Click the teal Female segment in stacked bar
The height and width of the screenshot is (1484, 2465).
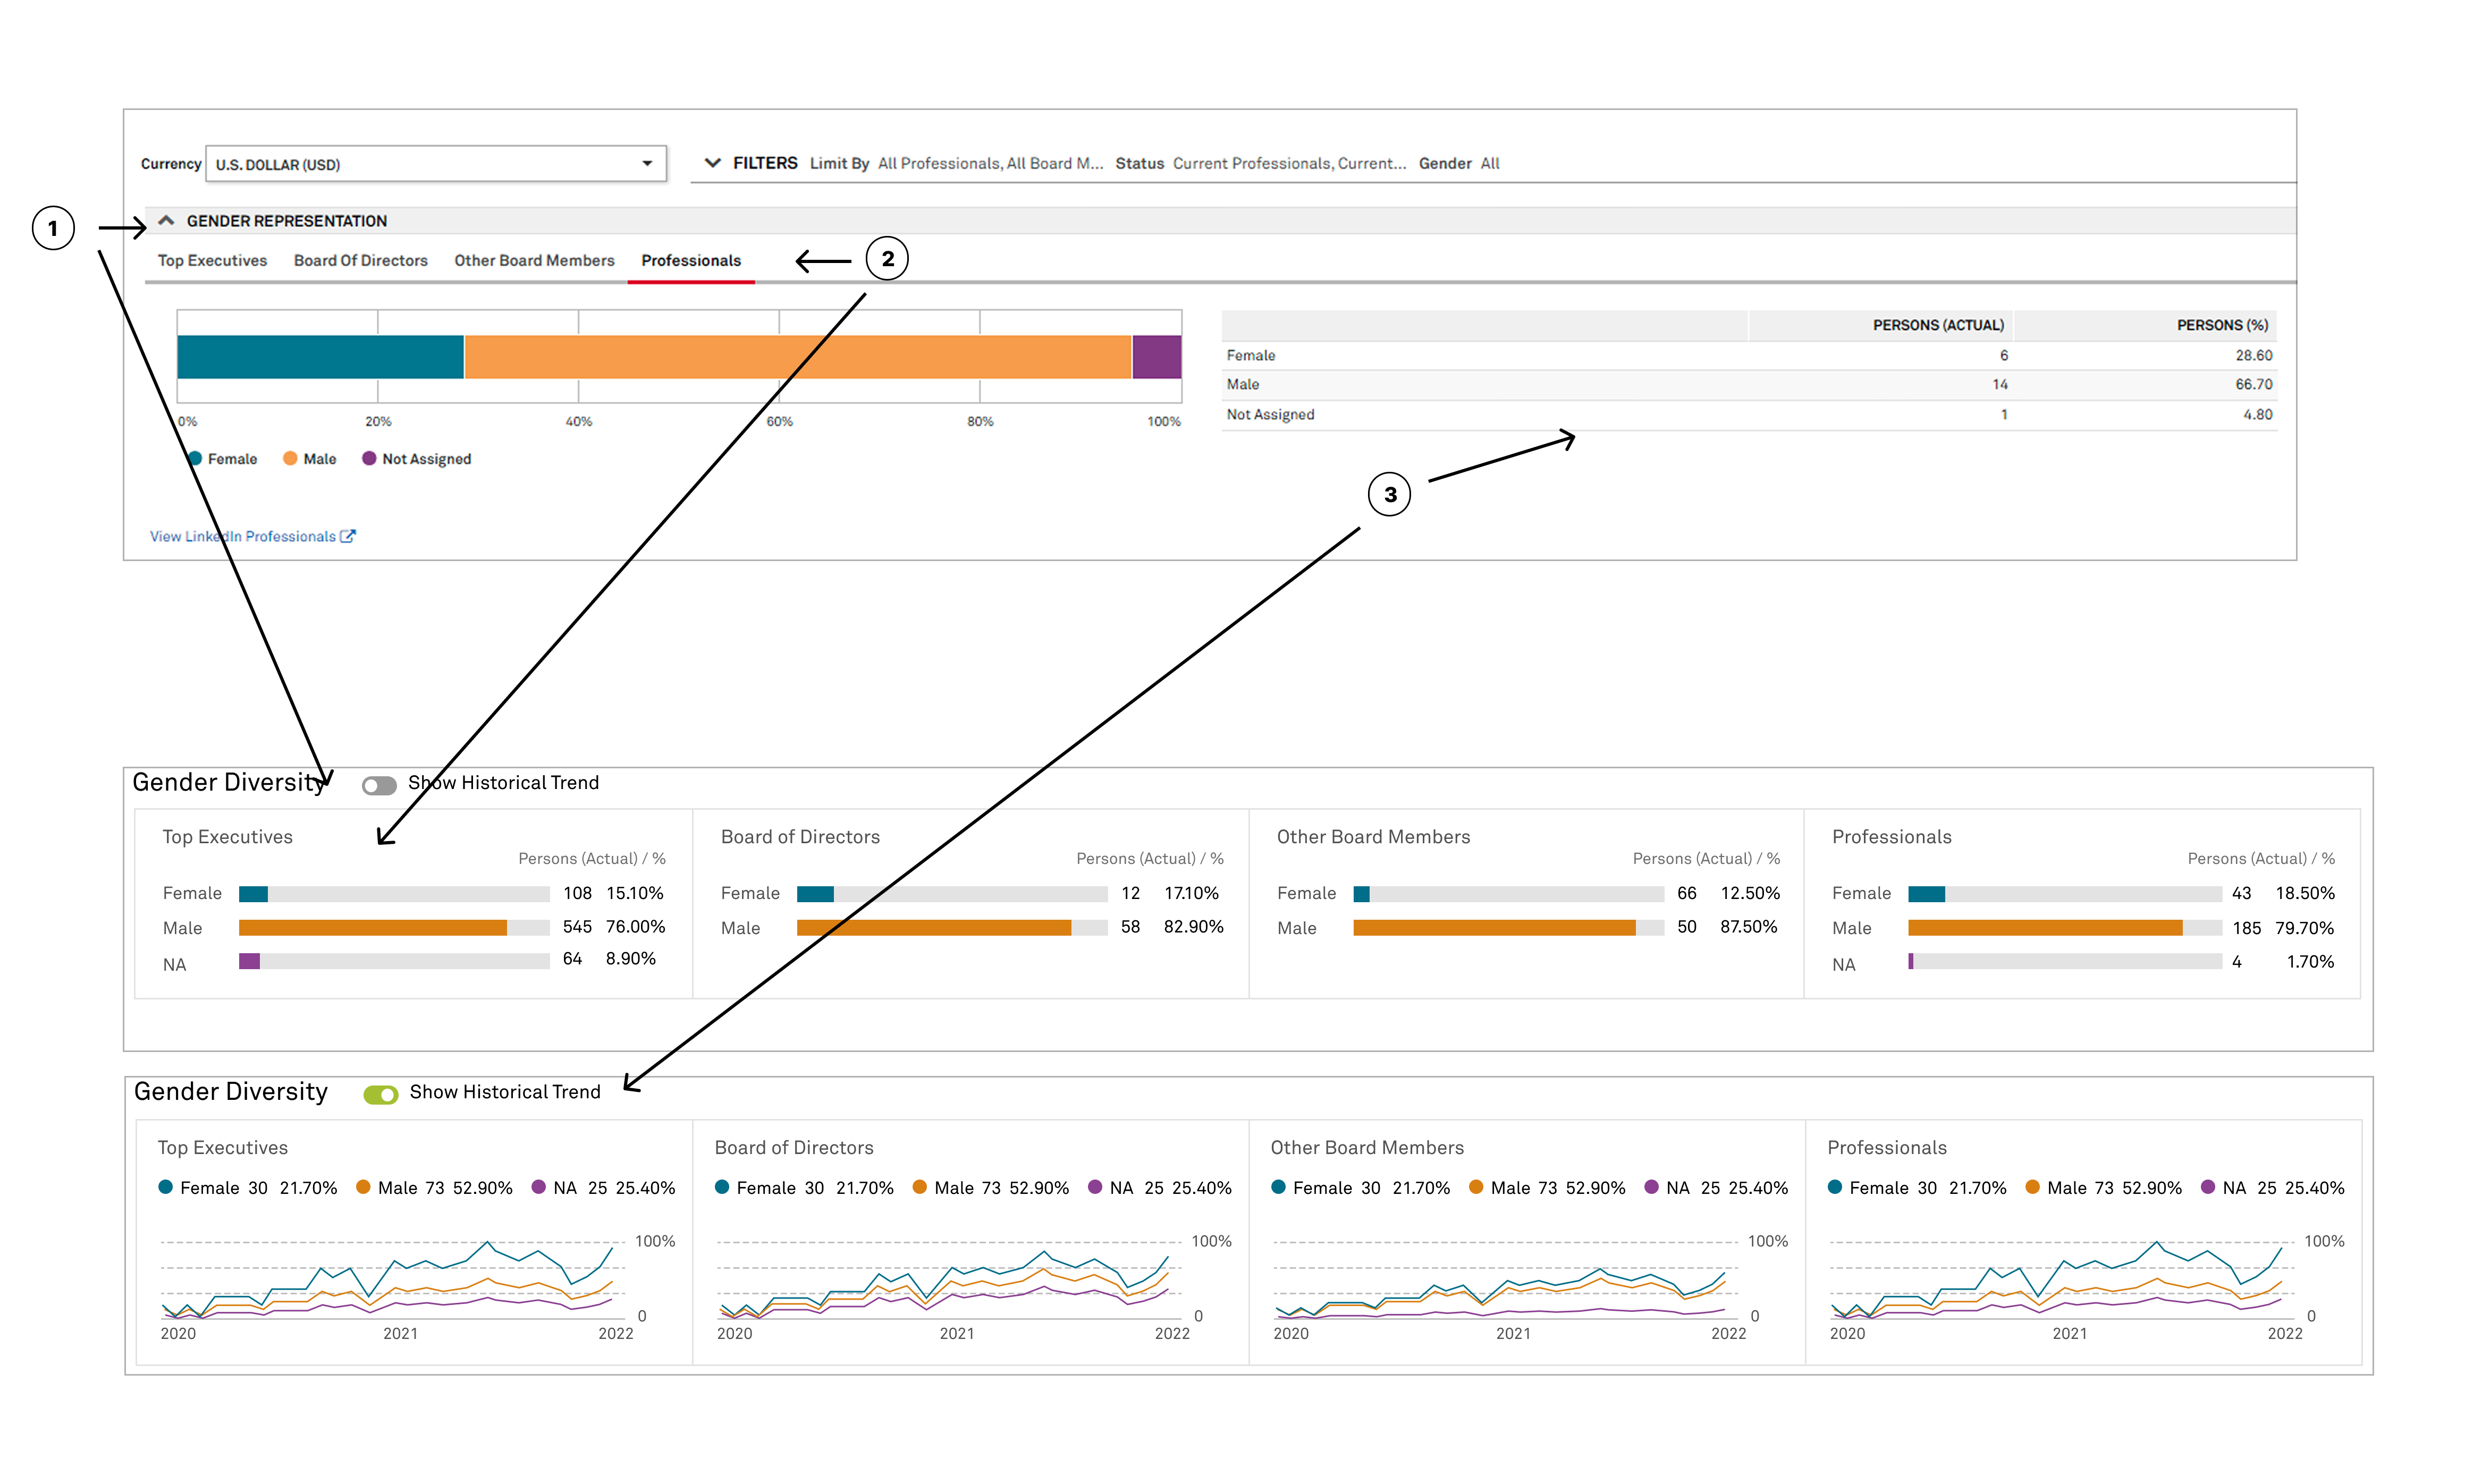320,357
